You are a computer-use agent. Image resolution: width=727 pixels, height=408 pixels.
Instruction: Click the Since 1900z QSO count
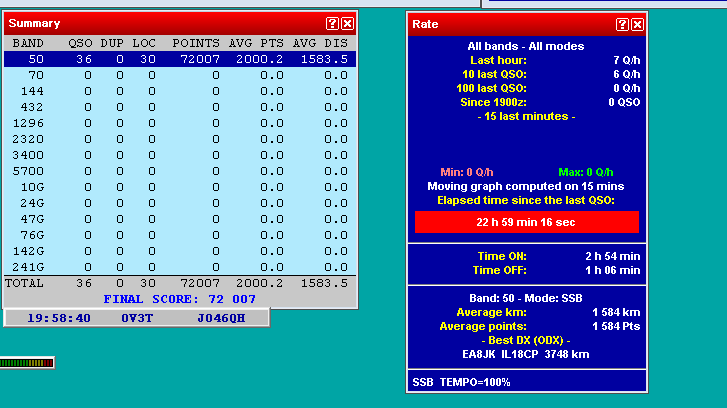click(624, 102)
